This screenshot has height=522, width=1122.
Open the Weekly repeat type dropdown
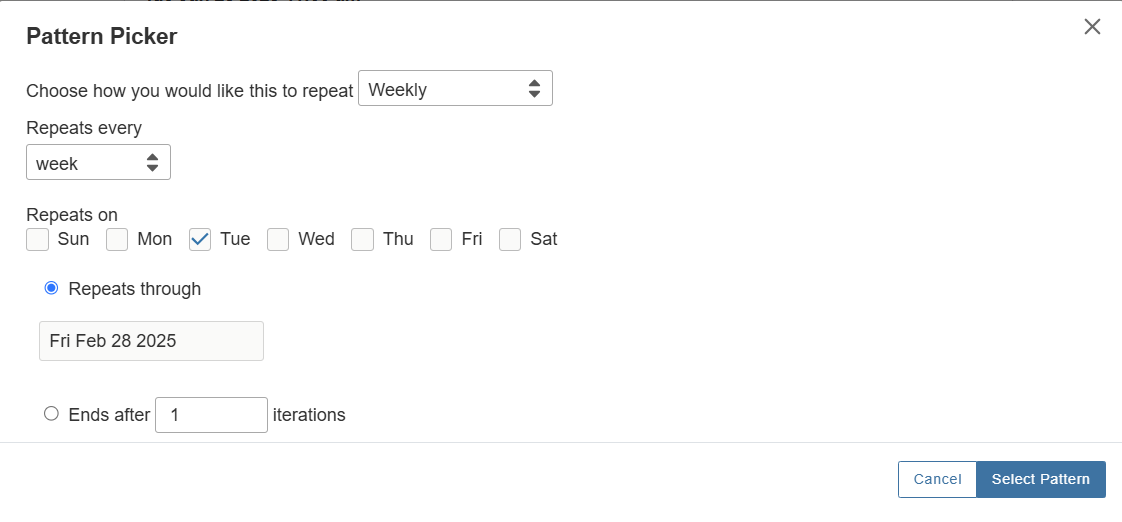point(455,89)
